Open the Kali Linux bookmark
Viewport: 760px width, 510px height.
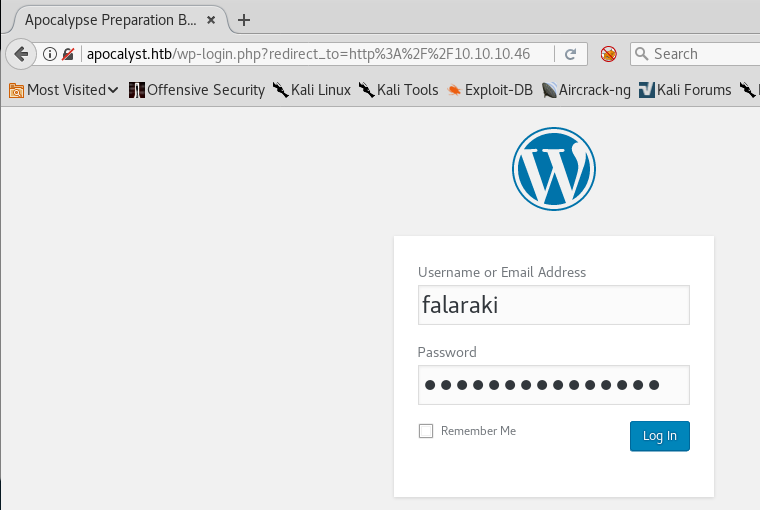point(312,90)
